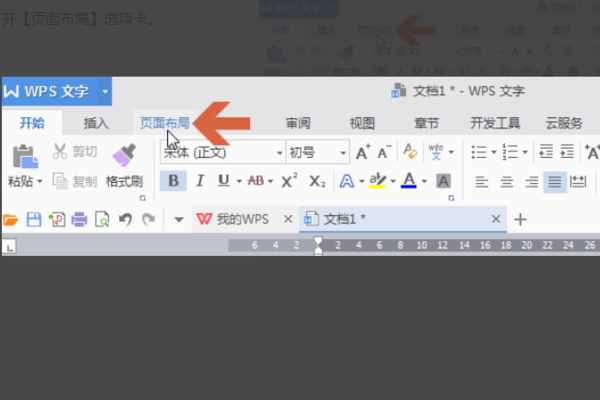Click the numbered list icon

coord(510,152)
